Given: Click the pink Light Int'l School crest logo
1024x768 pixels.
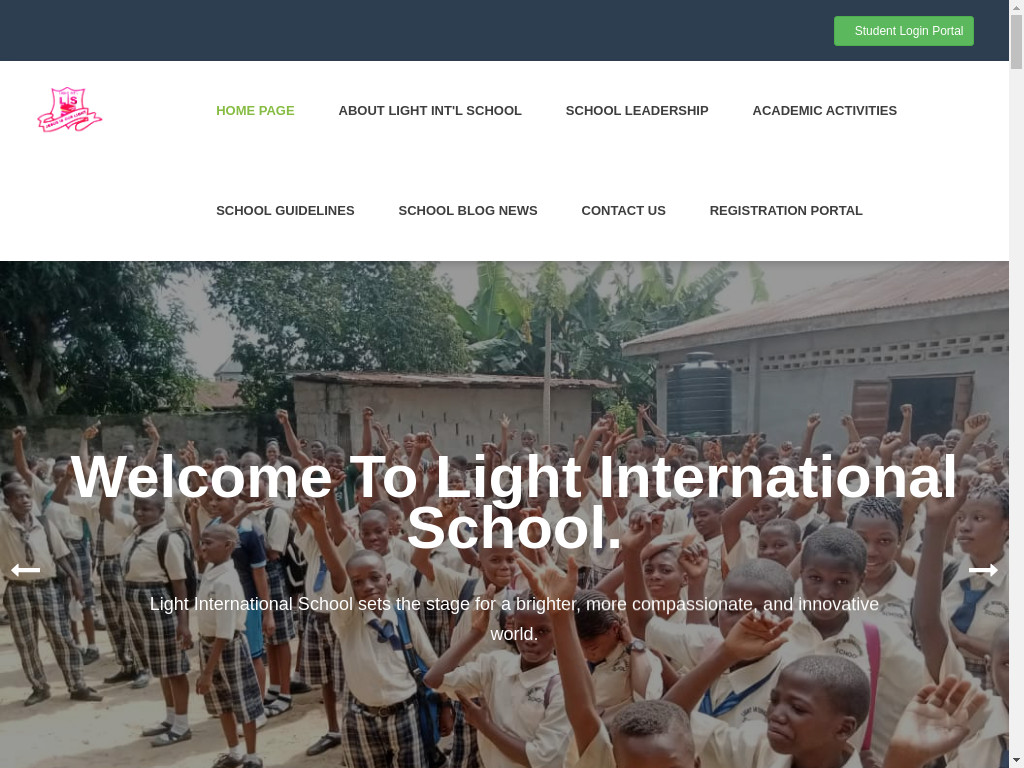Looking at the screenshot, I should tap(70, 110).
